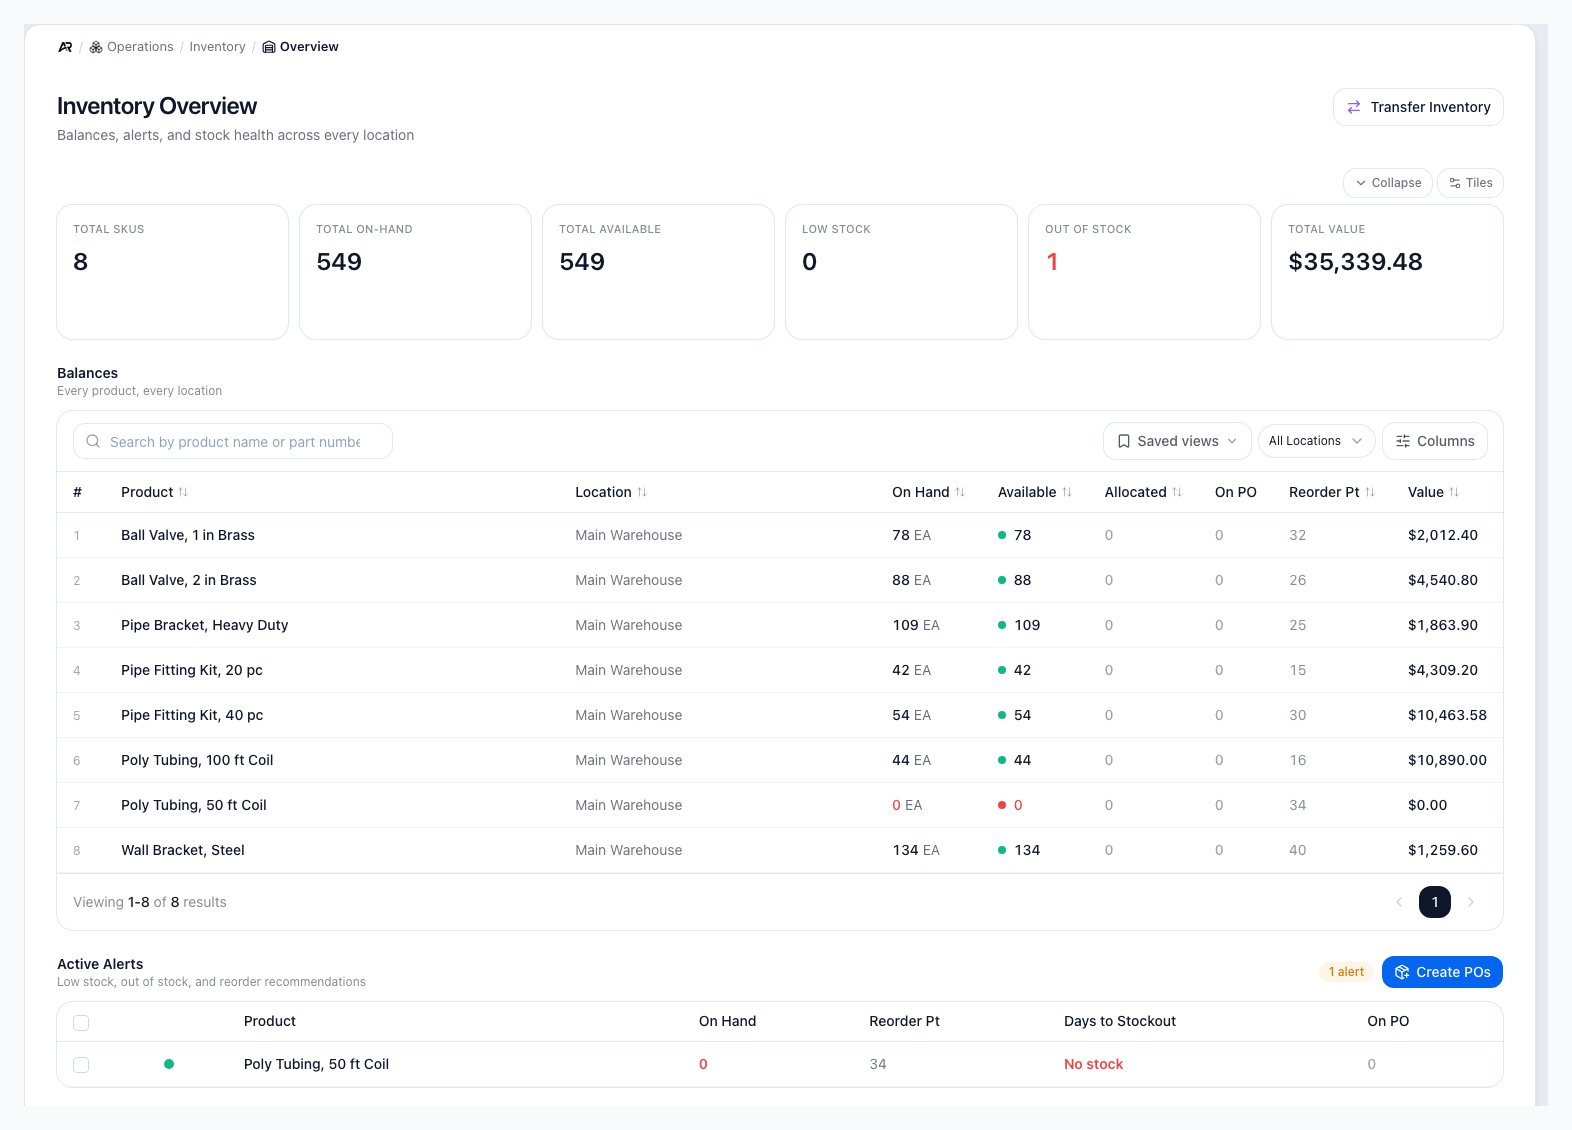
Task: Select the Ball Valve, 1 in Brass row
Action: (x=780, y=535)
